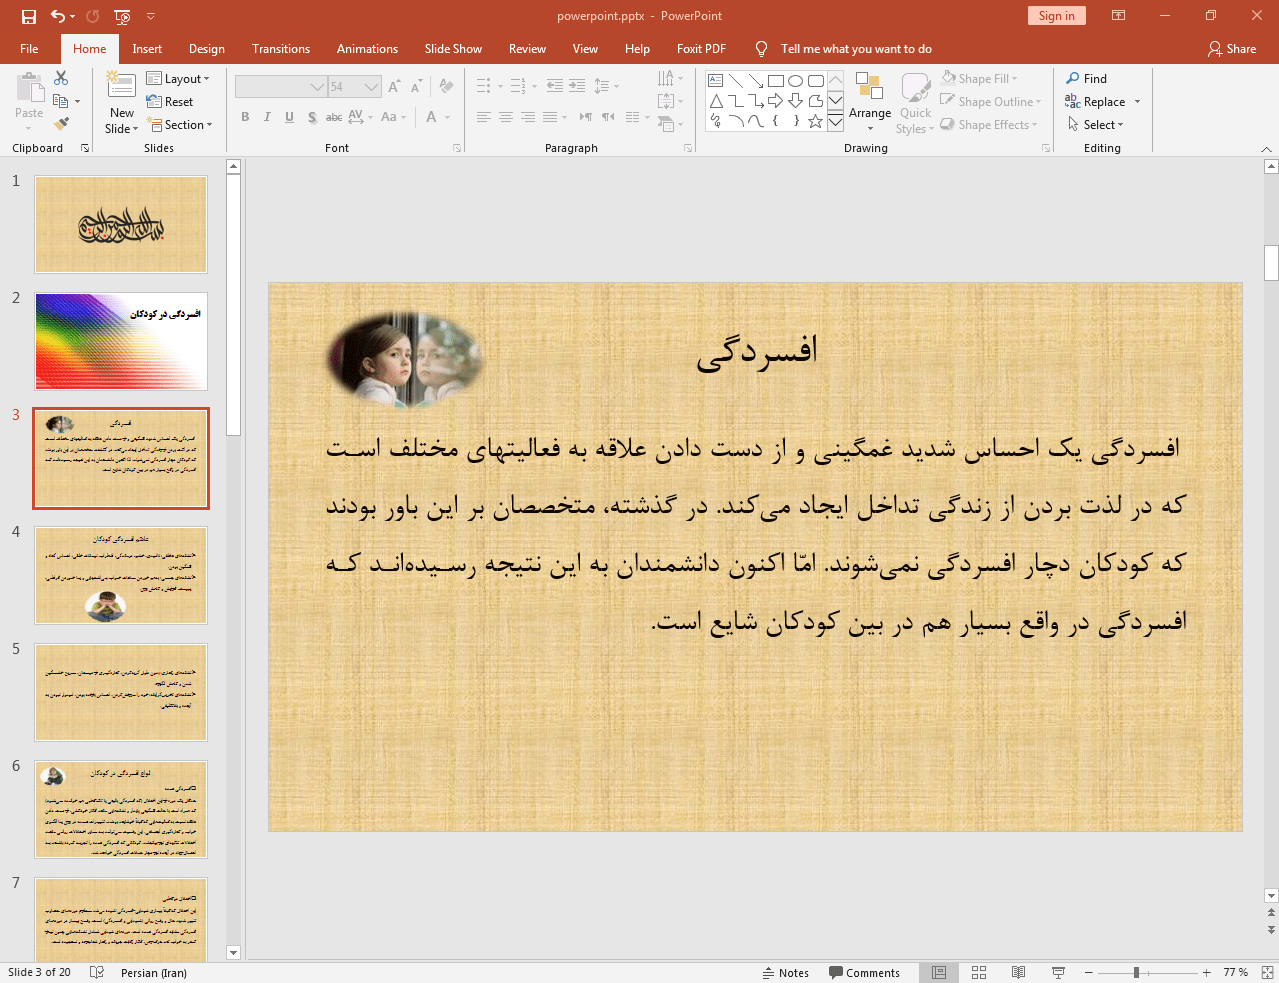Click the Tell me lightbulb icon
This screenshot has width=1279, height=983.
(x=761, y=48)
